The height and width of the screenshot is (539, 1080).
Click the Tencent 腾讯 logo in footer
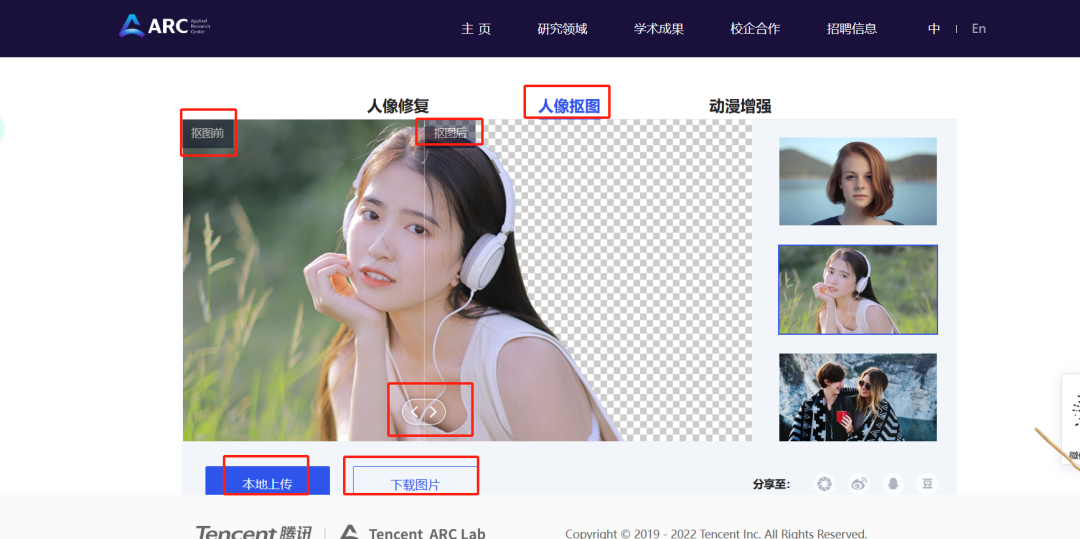click(253, 533)
